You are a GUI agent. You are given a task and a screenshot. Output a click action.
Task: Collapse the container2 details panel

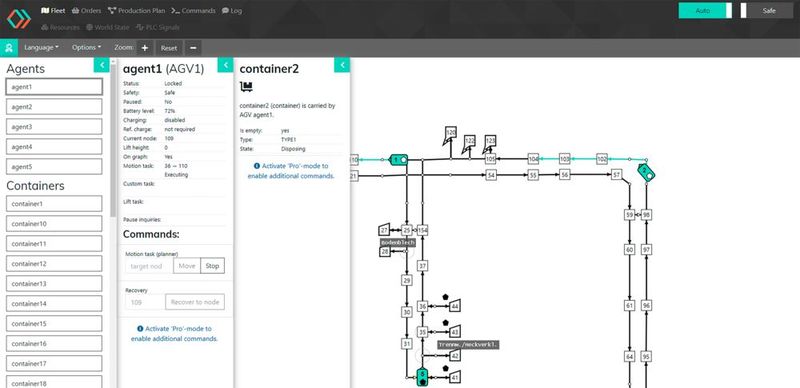click(342, 65)
